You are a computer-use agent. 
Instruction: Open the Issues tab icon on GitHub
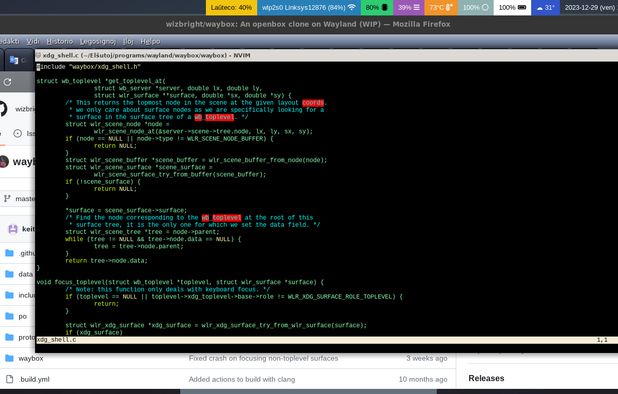[x=17, y=134]
